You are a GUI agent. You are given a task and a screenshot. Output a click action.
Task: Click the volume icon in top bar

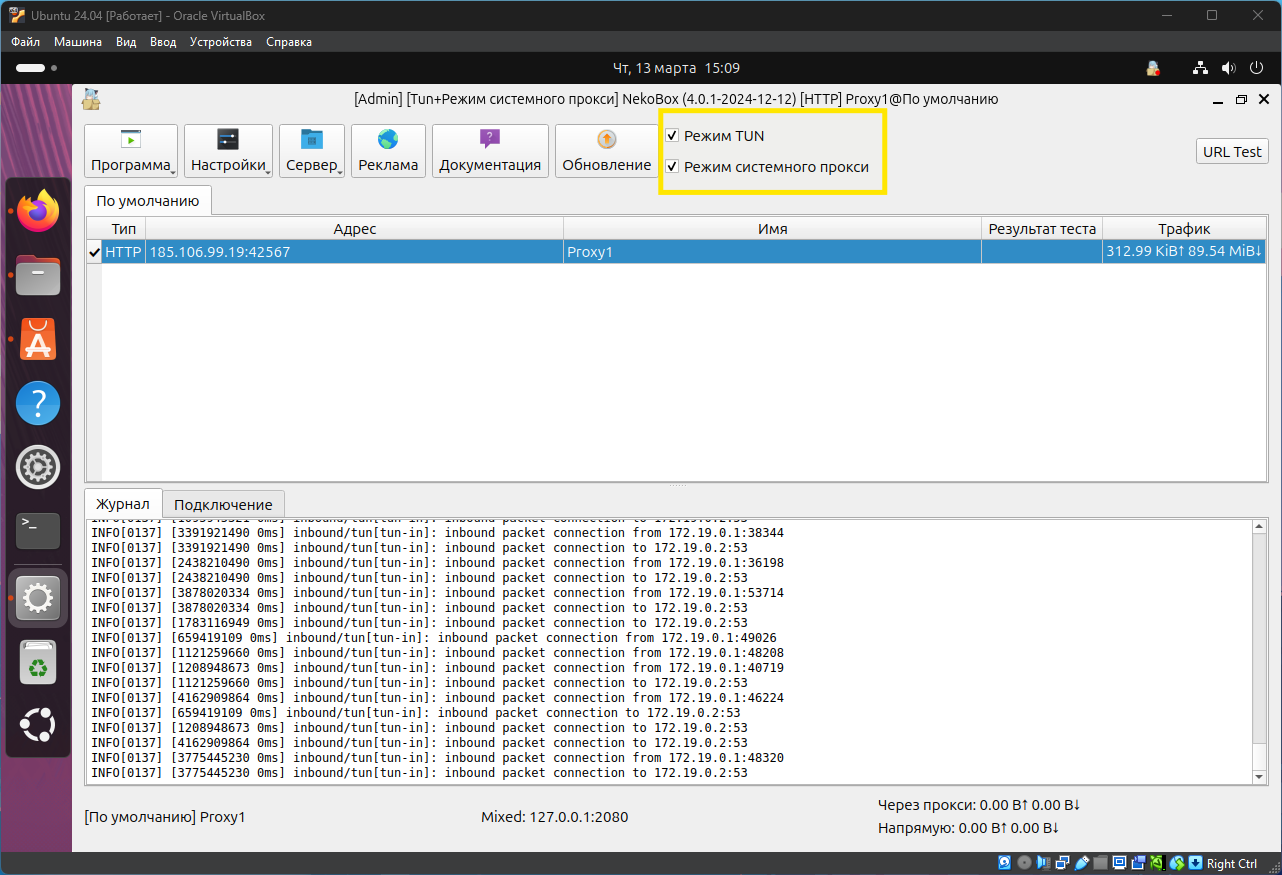point(1228,68)
